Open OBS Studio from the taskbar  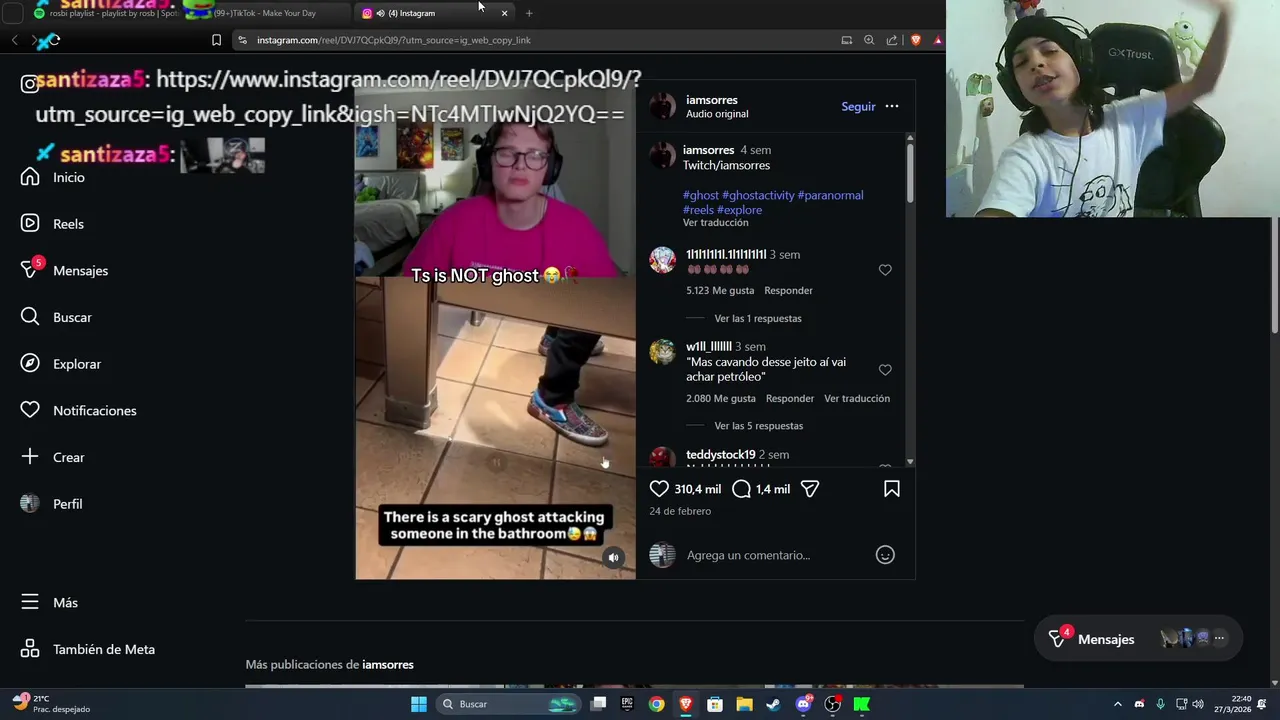(x=832, y=704)
